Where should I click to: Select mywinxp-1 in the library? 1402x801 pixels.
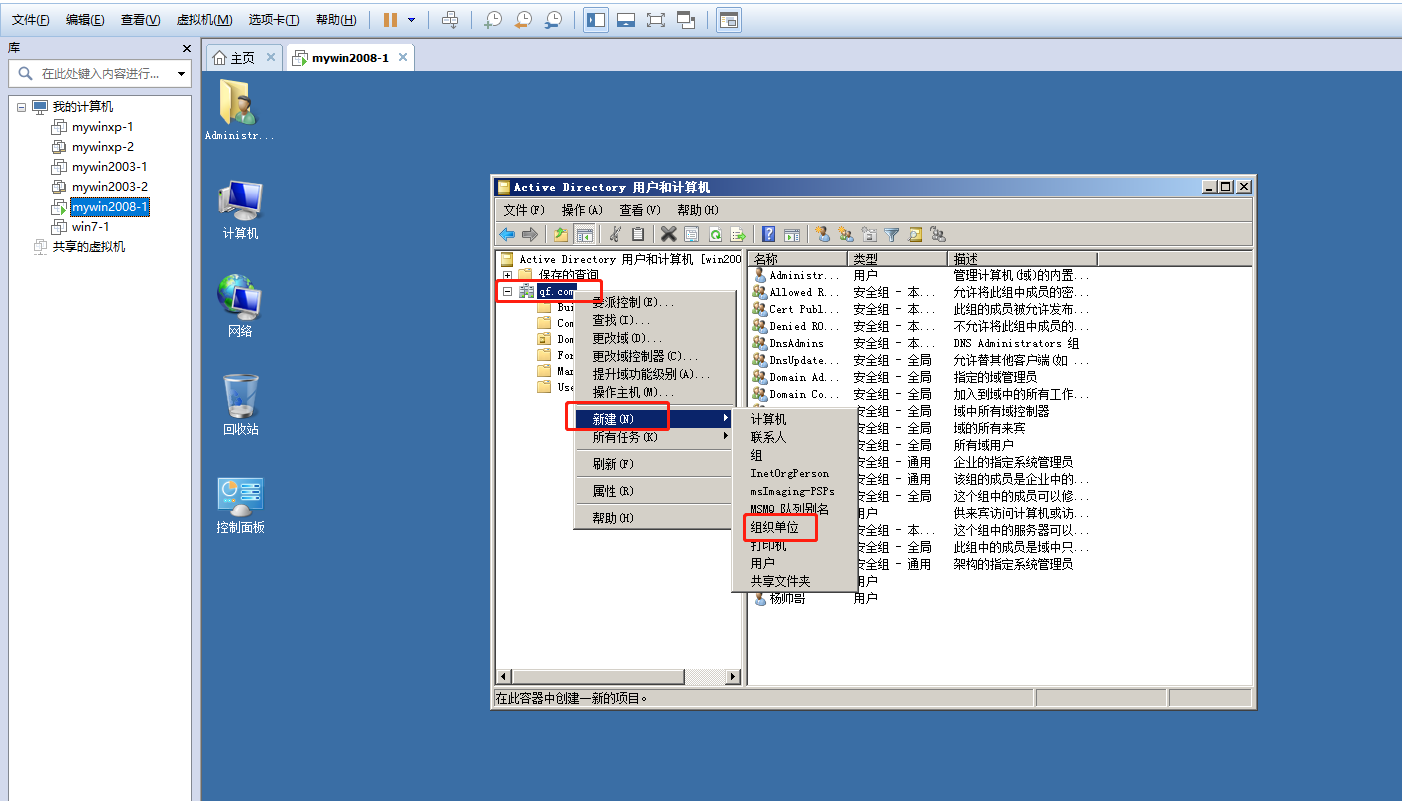[x=102, y=127]
